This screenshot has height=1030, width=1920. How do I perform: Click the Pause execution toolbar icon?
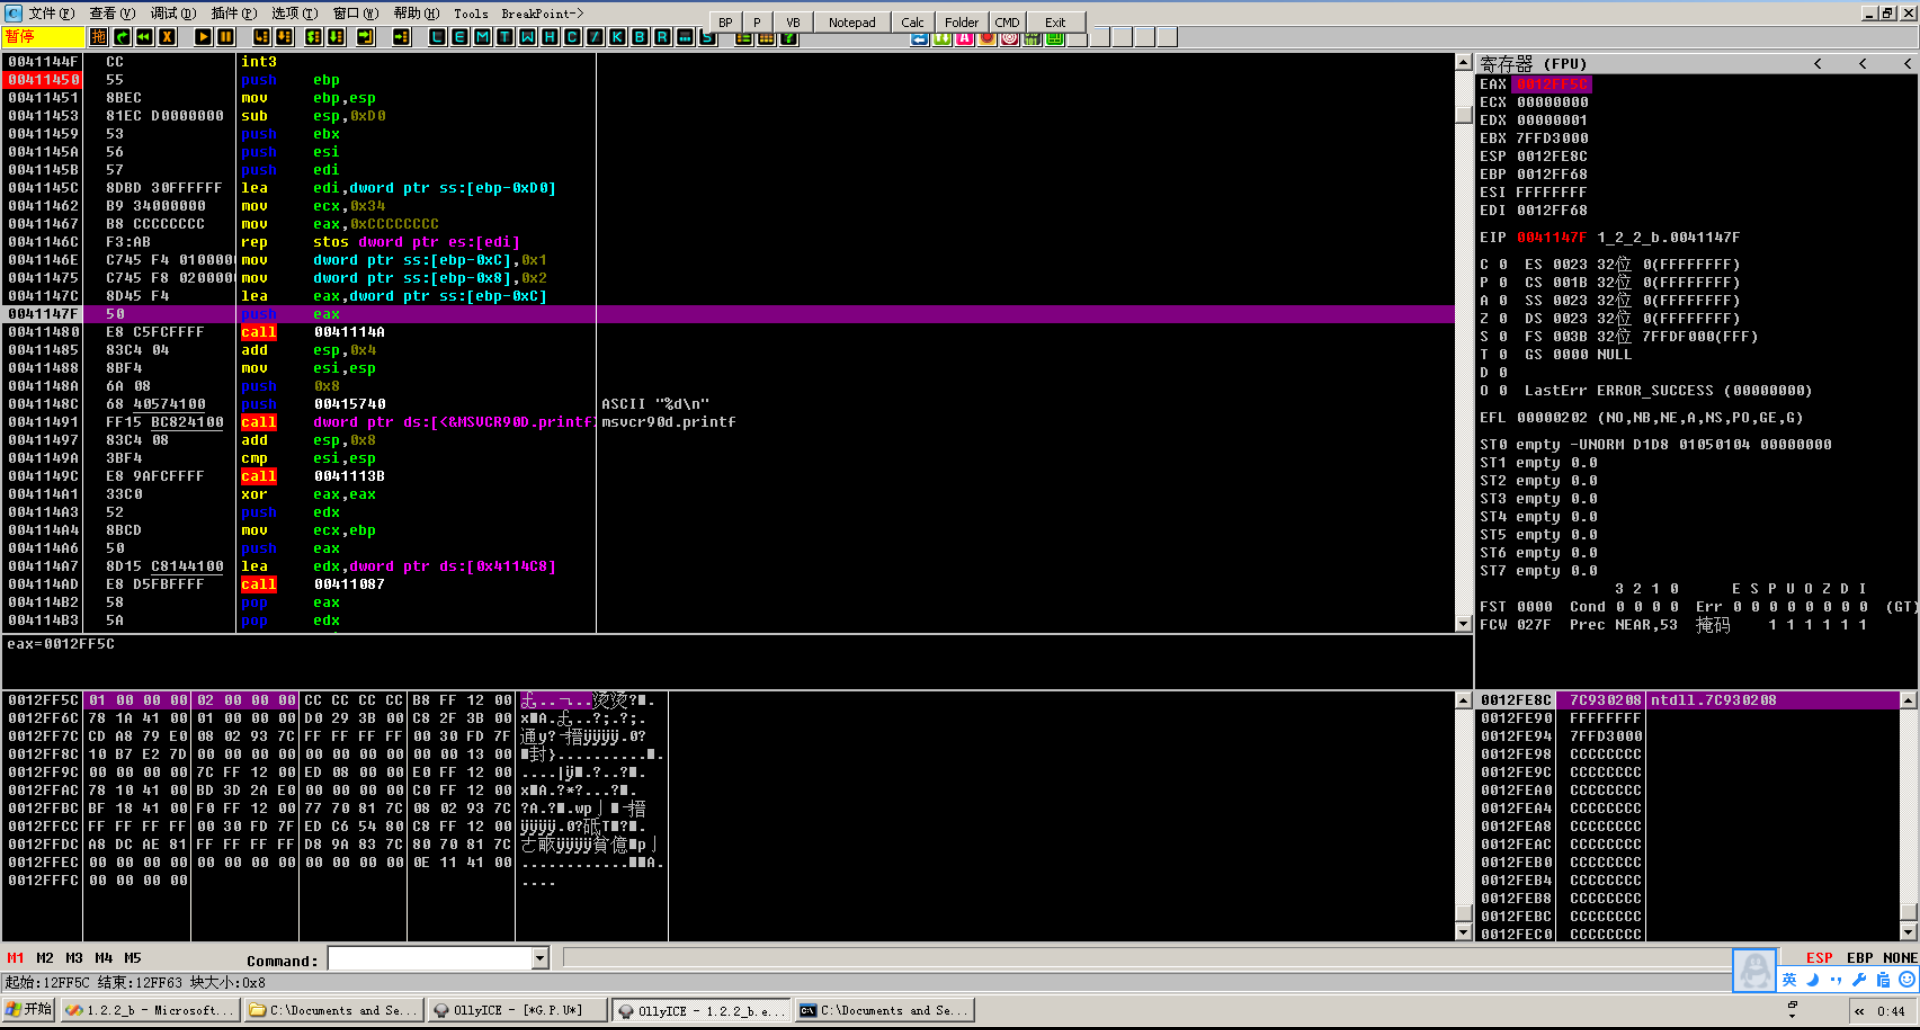[226, 37]
